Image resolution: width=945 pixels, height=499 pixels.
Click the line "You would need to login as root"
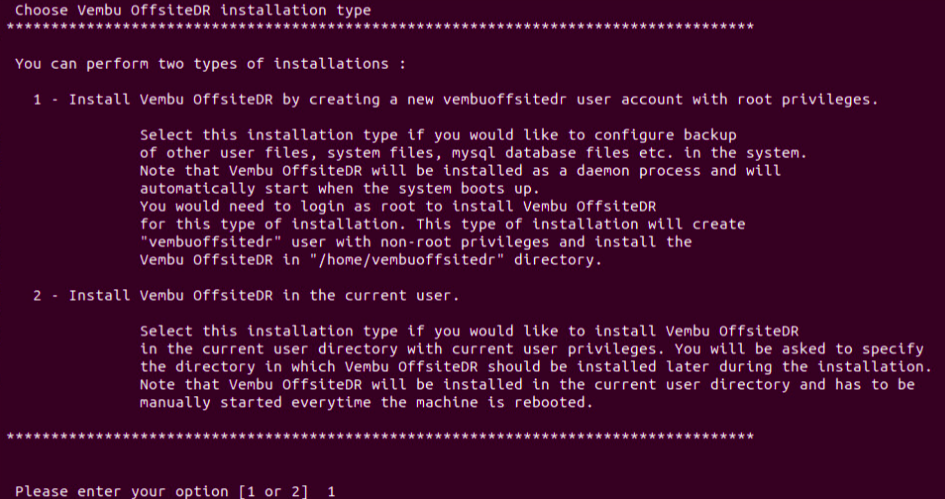tap(398, 206)
